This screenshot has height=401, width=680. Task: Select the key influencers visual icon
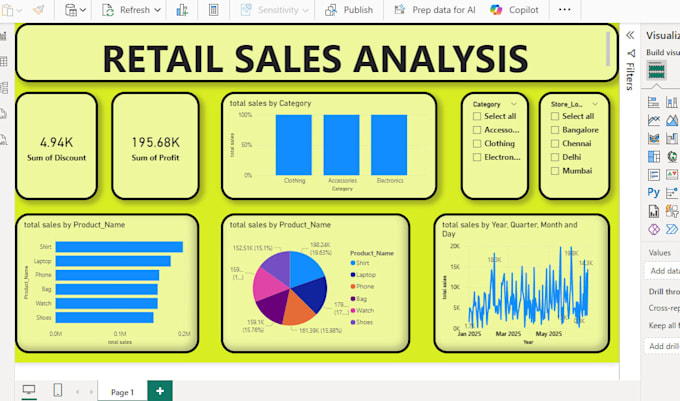point(672,192)
